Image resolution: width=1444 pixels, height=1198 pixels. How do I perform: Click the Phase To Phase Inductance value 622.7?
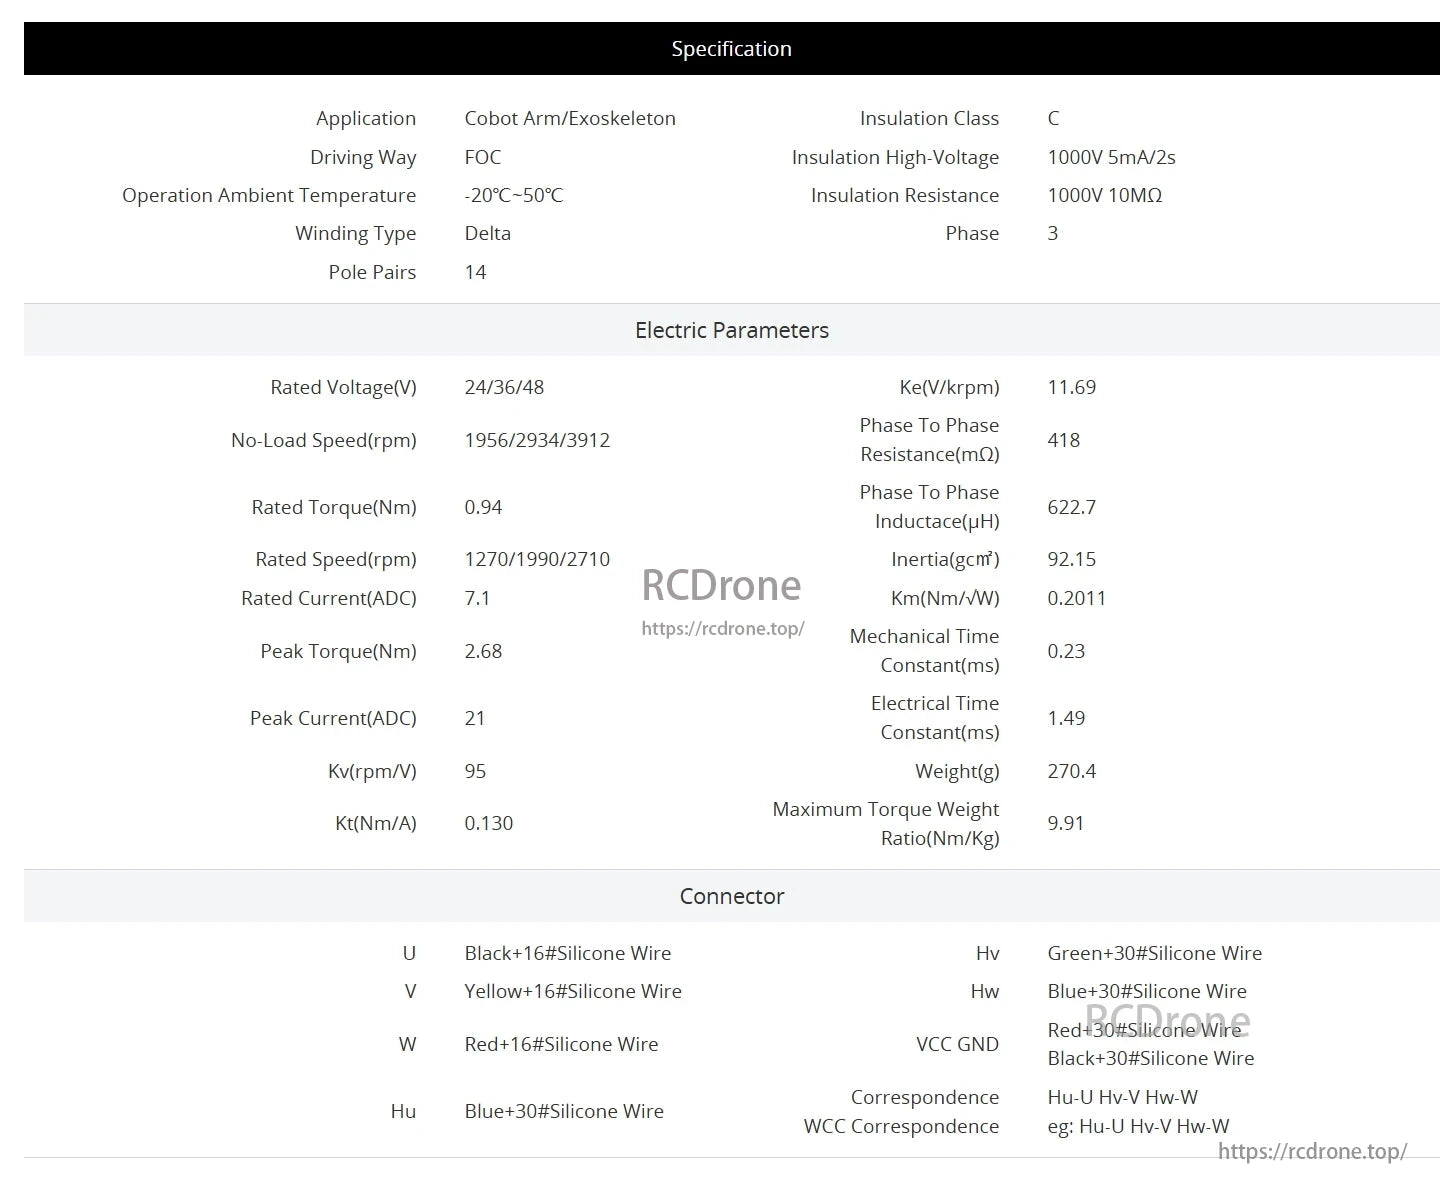[1071, 507]
